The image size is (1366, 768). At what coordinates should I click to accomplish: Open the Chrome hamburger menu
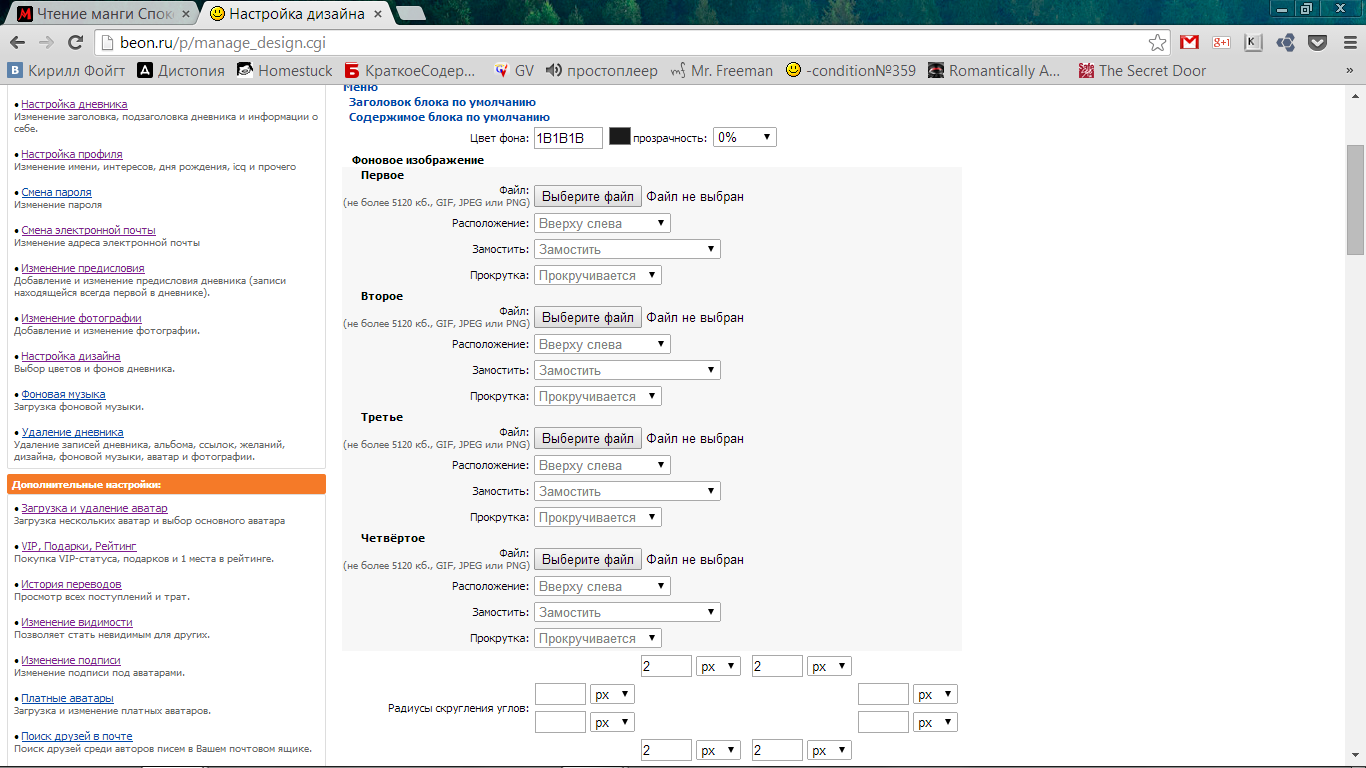coord(1349,42)
